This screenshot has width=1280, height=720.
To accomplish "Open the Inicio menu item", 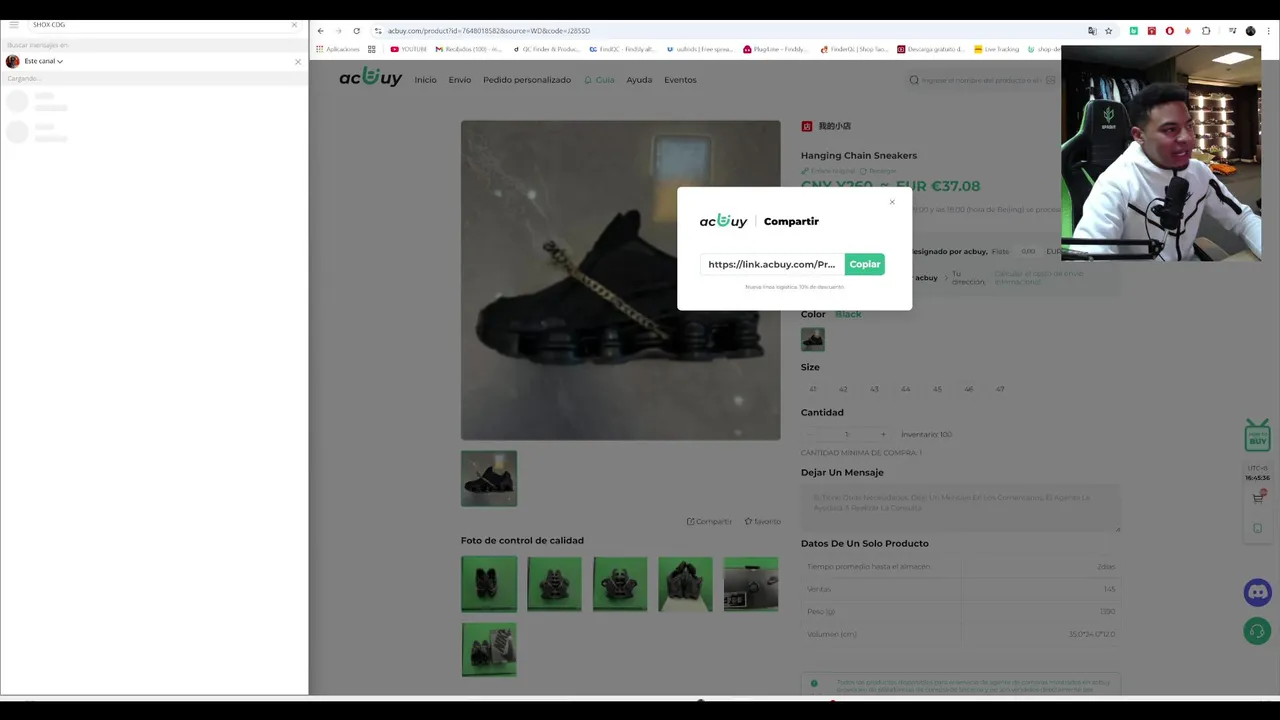I will [426, 80].
